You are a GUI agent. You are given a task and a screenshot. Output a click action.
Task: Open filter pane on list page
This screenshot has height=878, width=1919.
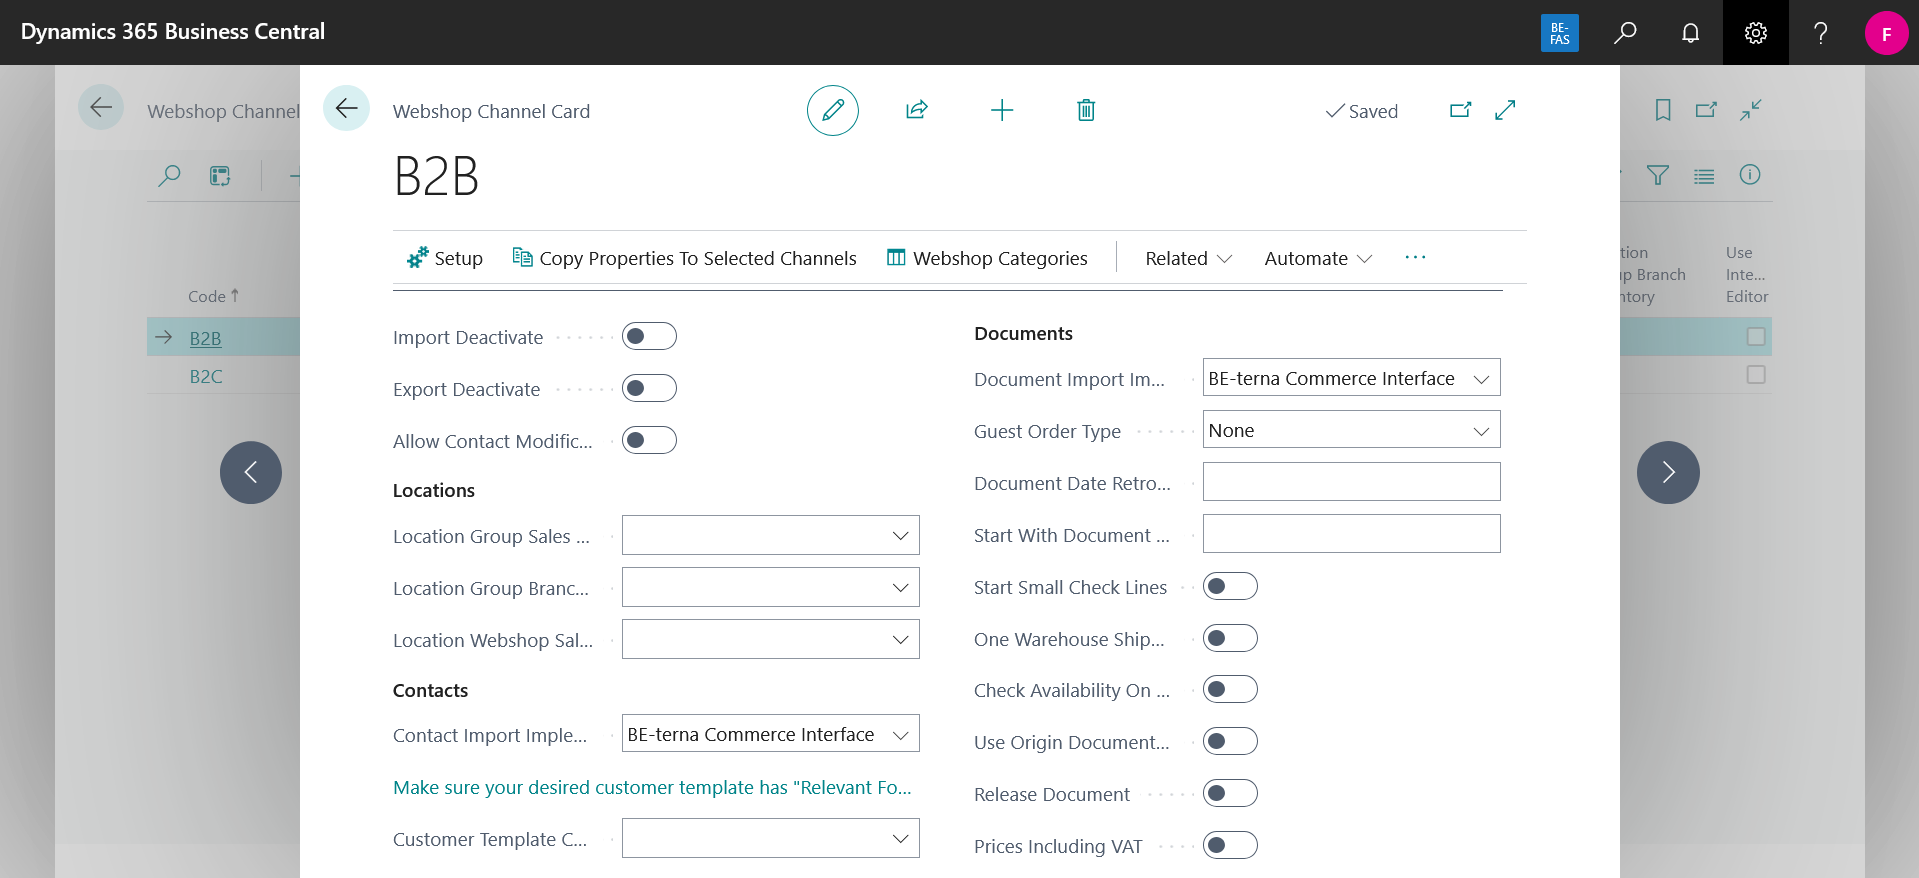click(x=1658, y=176)
